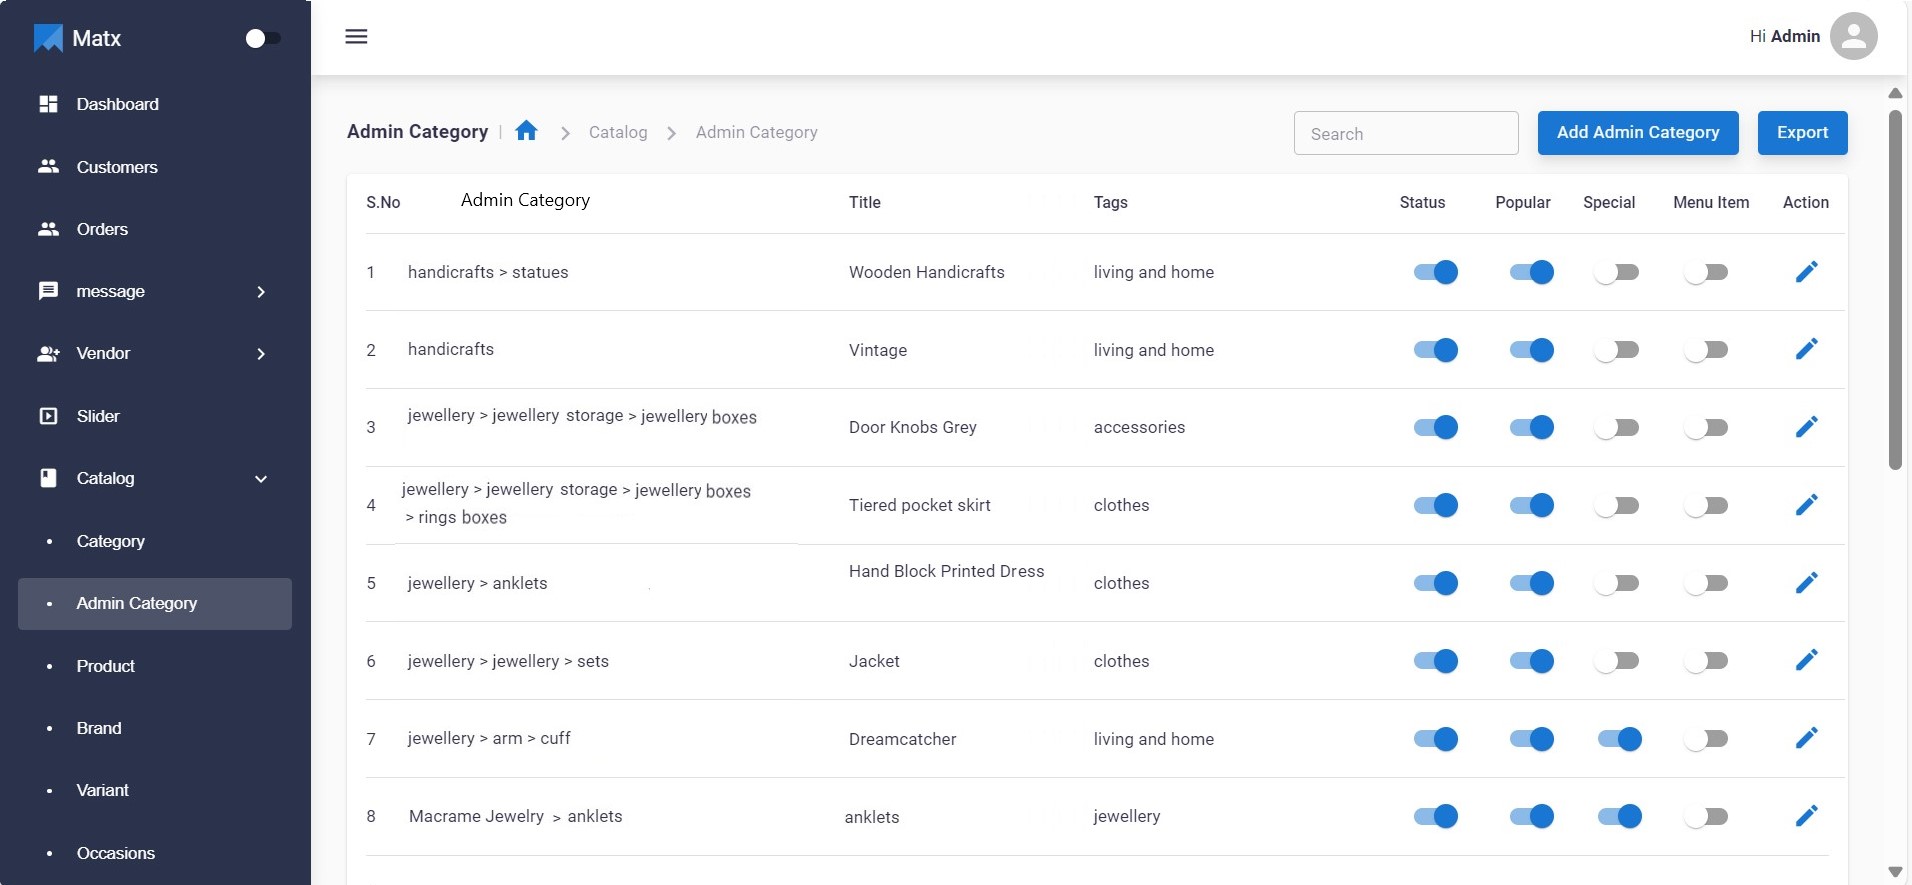Image resolution: width=1912 pixels, height=885 pixels.
Task: Click in the Search input field
Action: pyautogui.click(x=1405, y=134)
